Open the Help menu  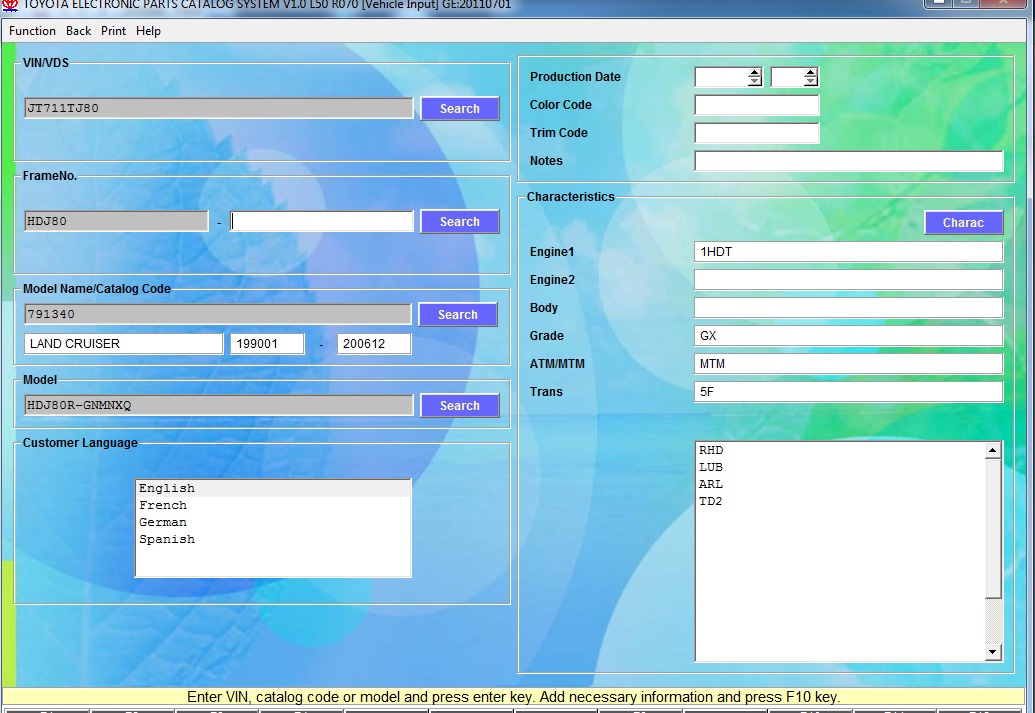(149, 31)
